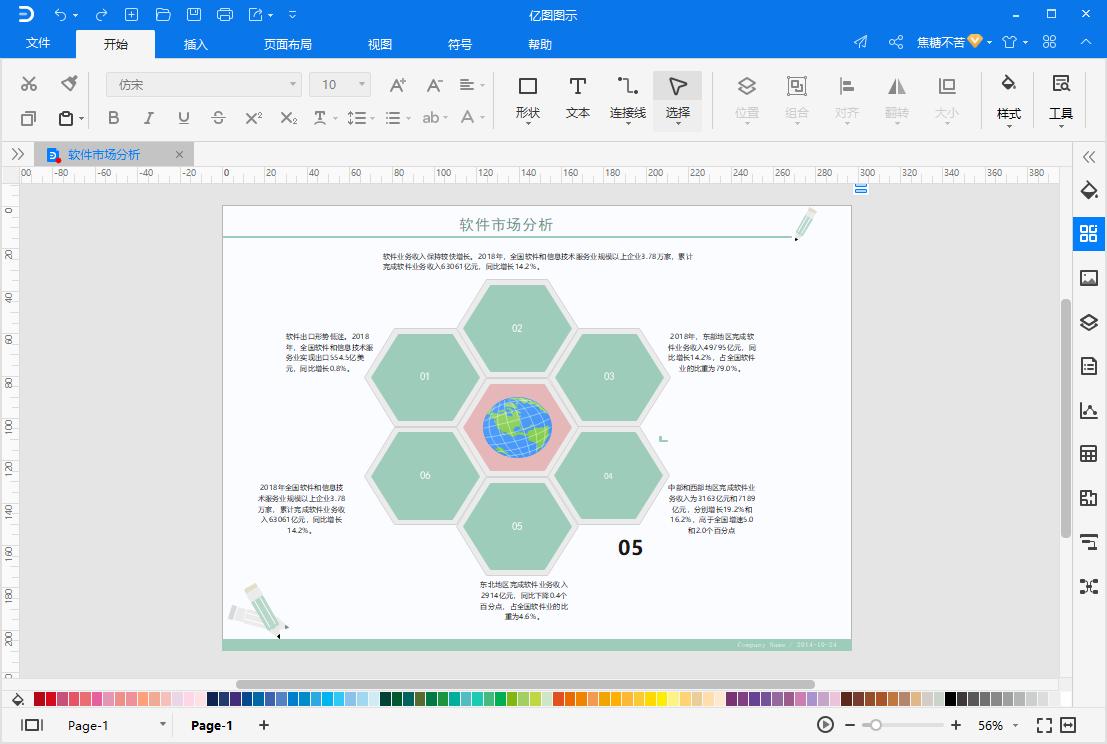Toggle Underline text formatting

click(x=183, y=118)
